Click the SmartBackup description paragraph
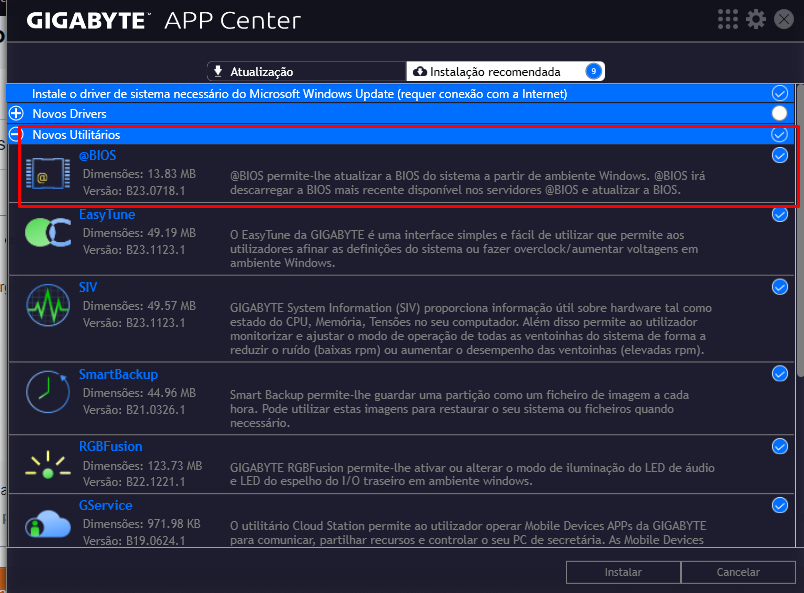 (x=459, y=409)
